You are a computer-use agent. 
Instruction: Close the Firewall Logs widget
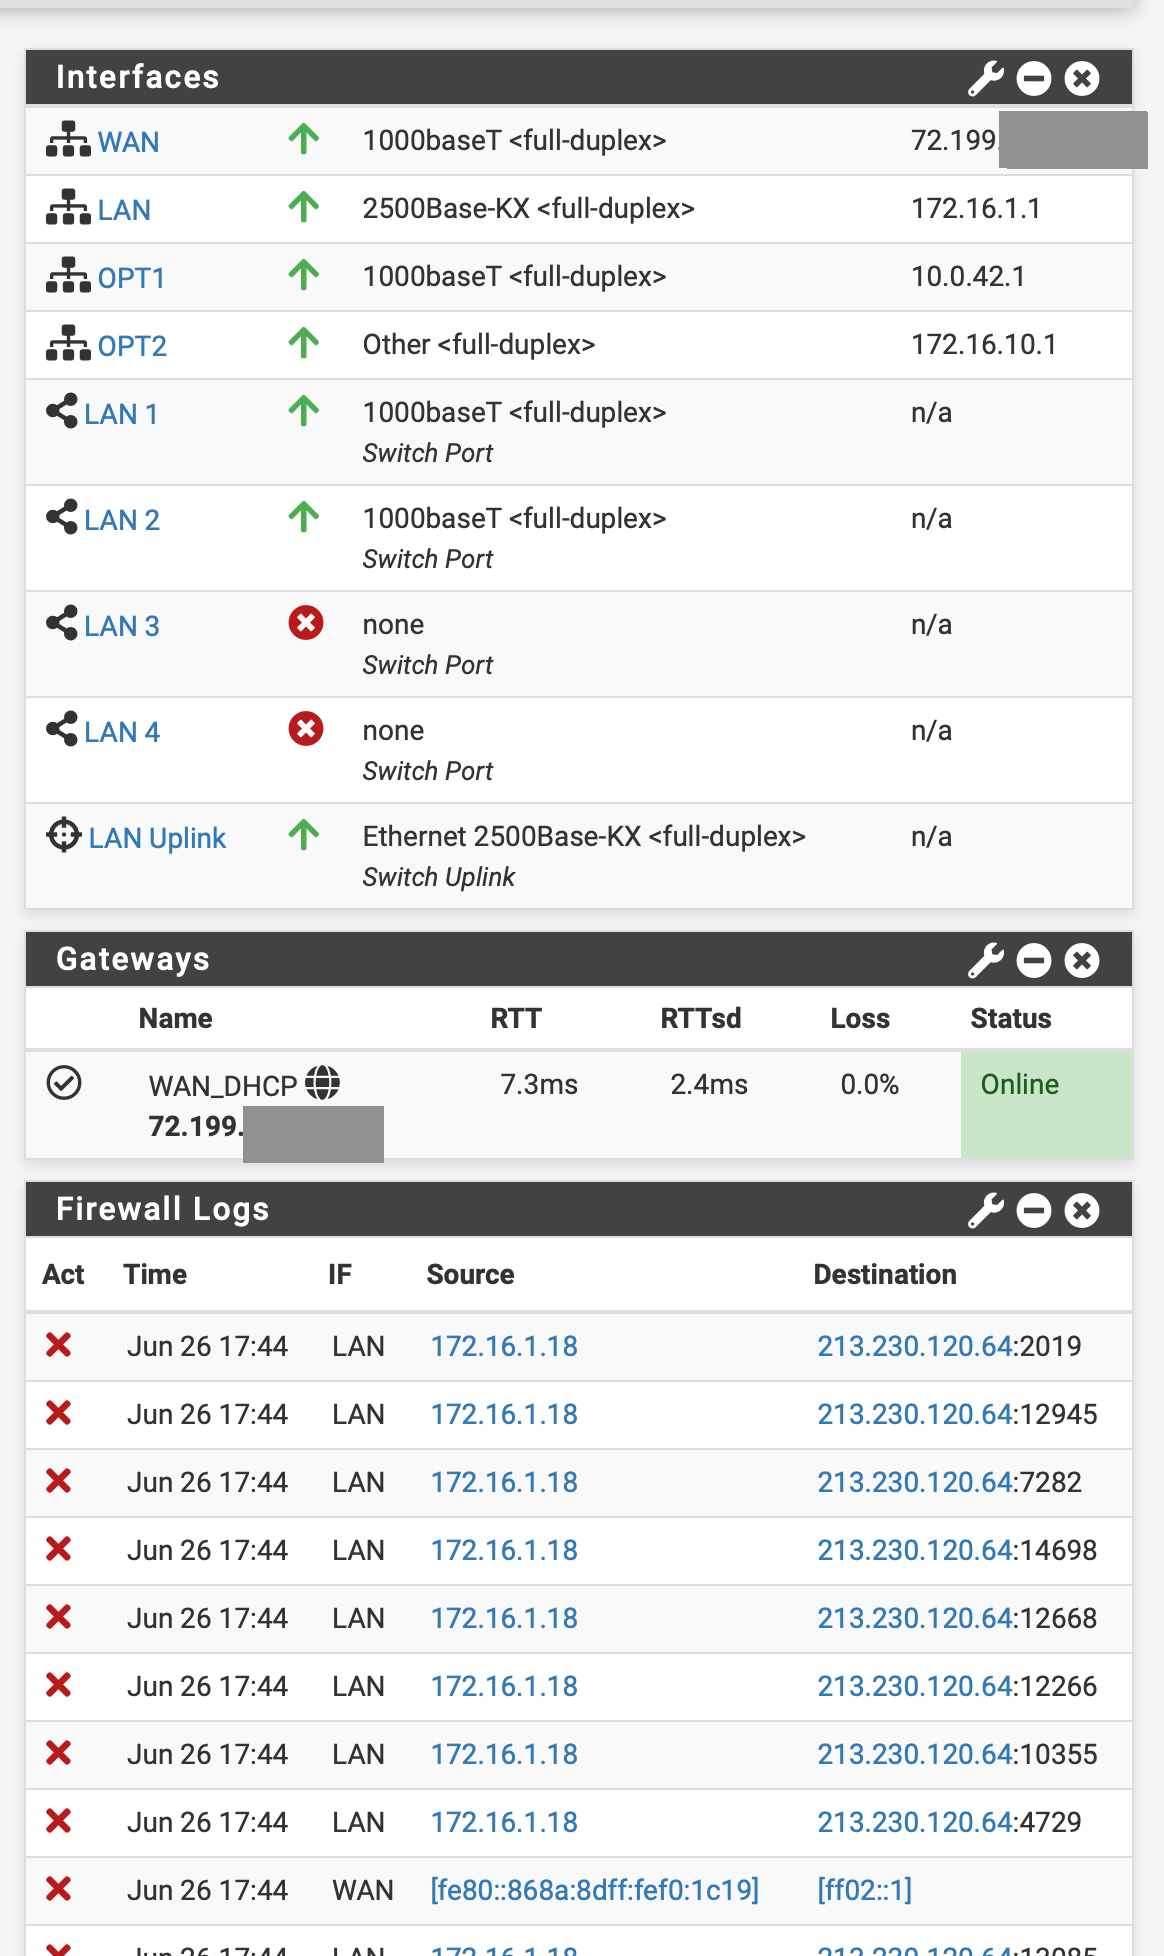click(1082, 1210)
